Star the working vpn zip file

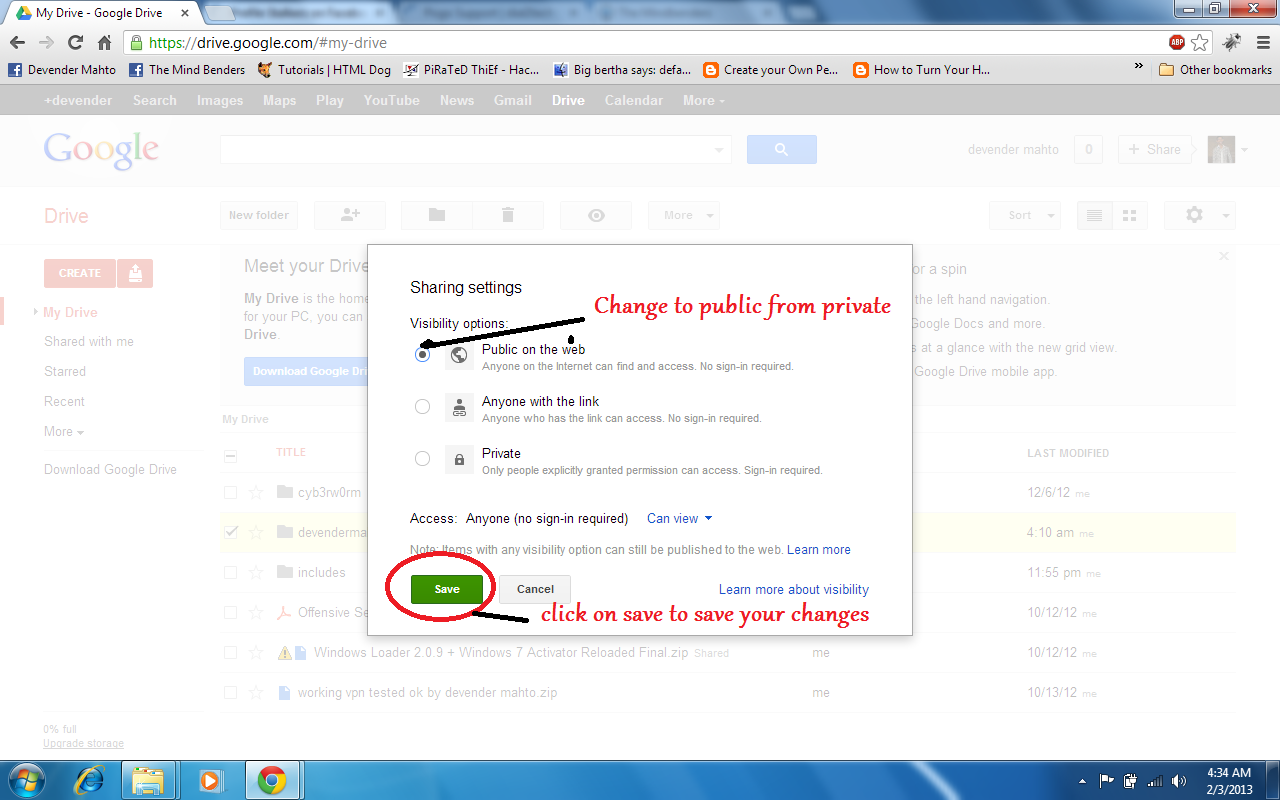click(256, 692)
